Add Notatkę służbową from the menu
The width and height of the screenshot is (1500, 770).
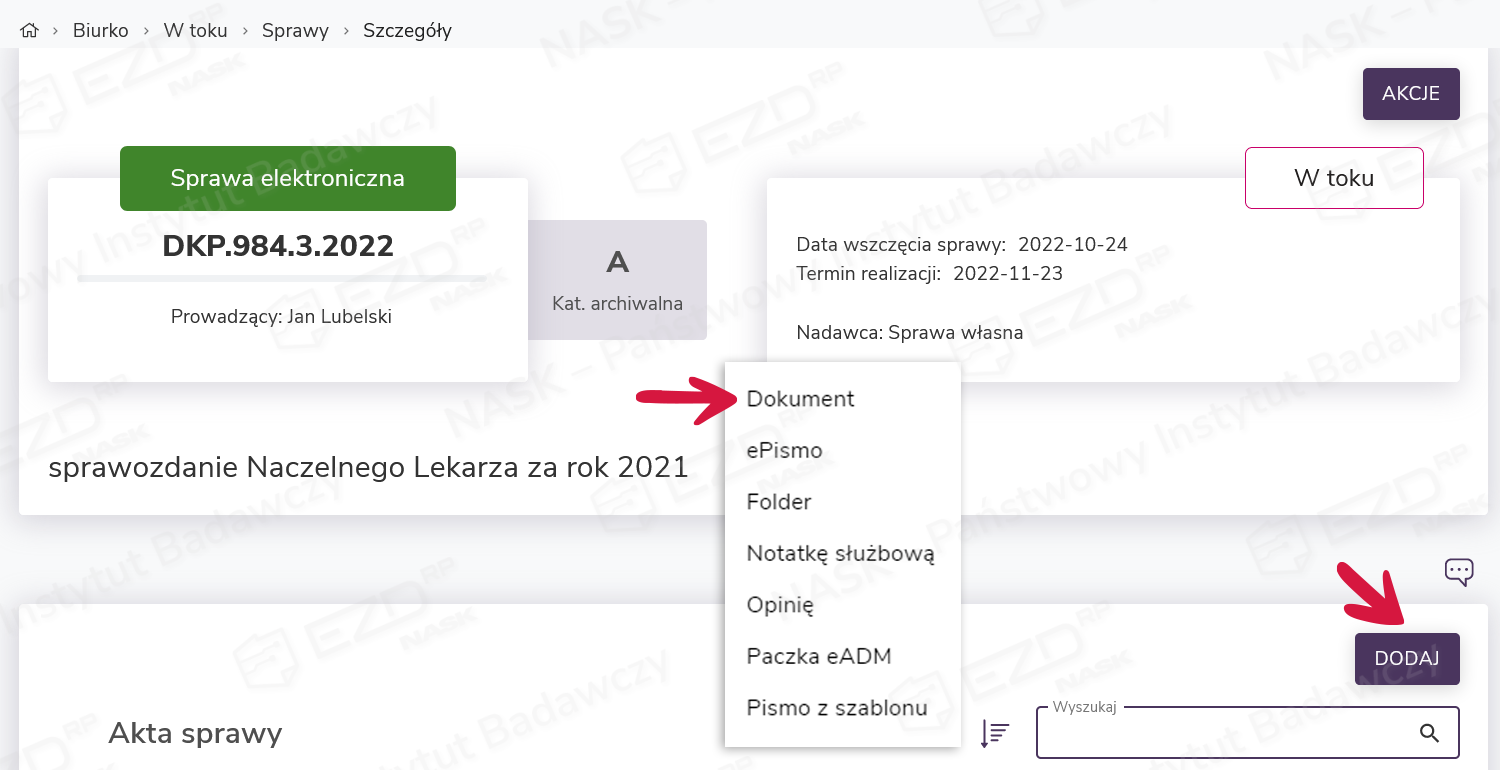[840, 554]
